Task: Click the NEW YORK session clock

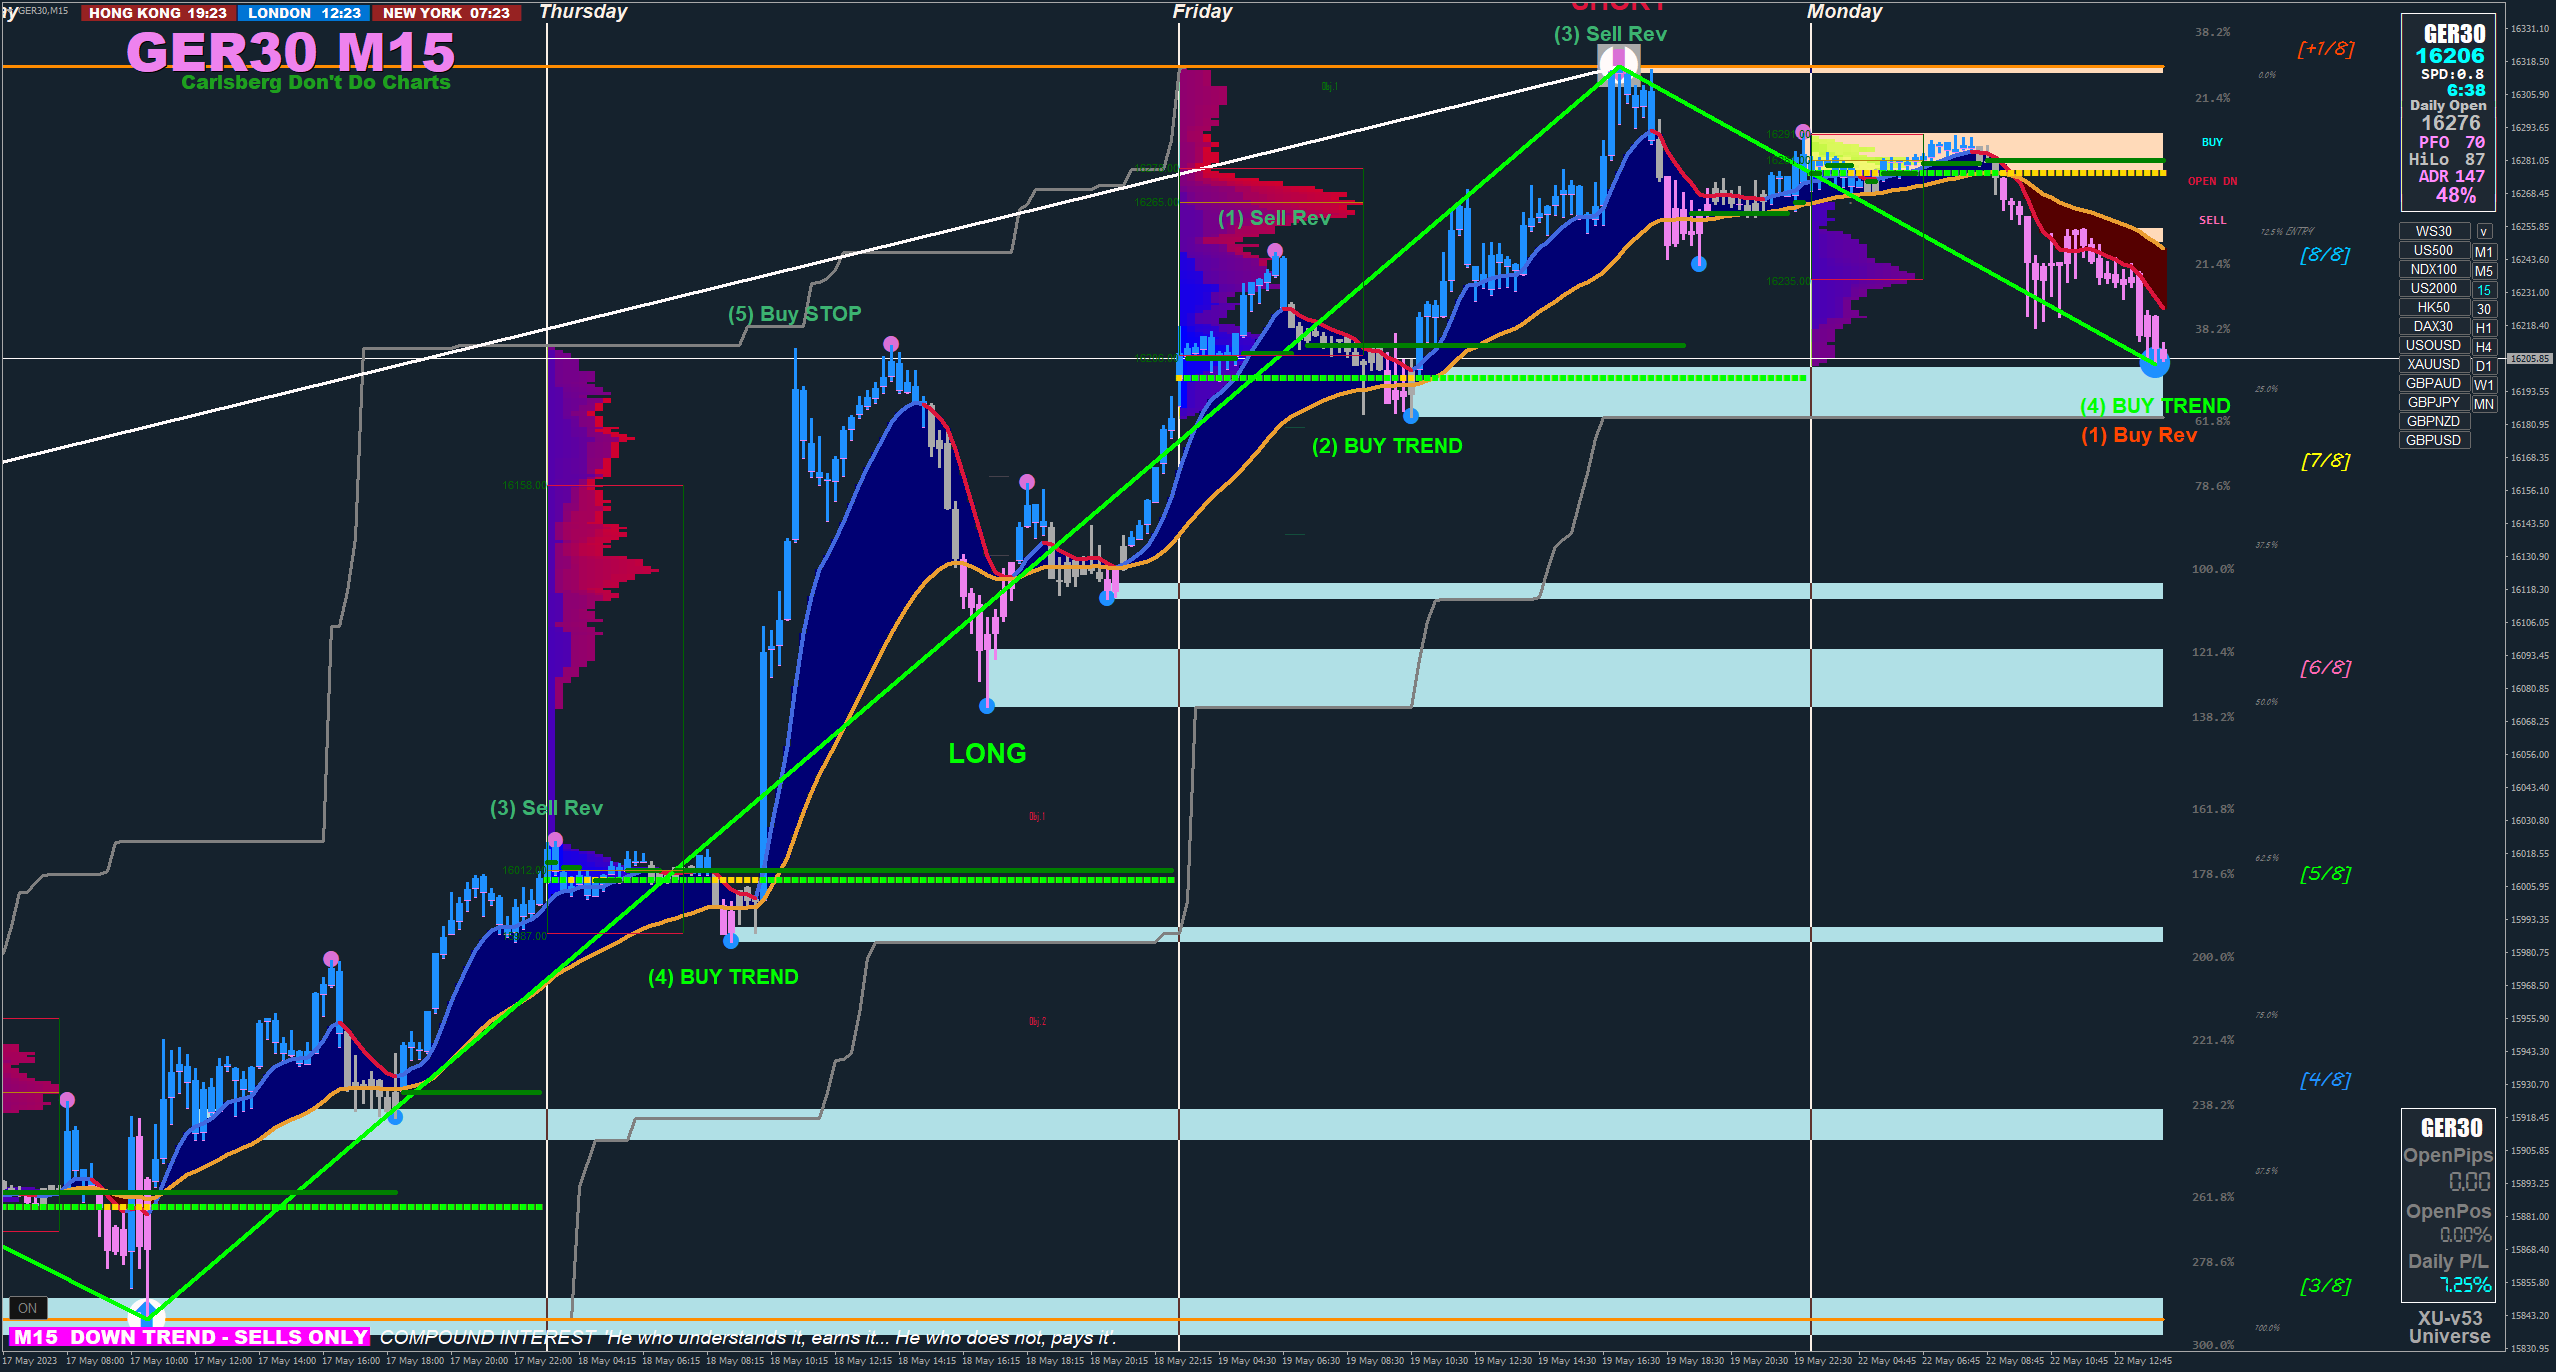Action: tap(446, 13)
